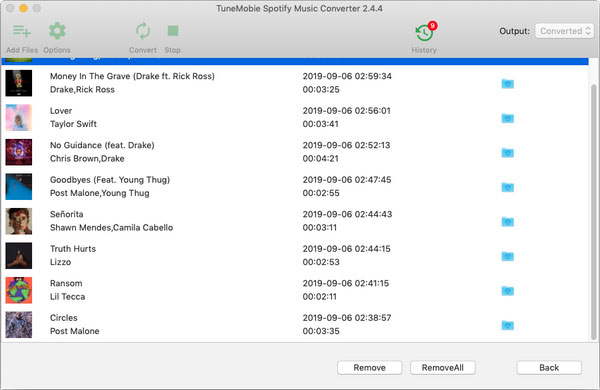Open the Options gear icon
600x390 pixels.
(57, 31)
